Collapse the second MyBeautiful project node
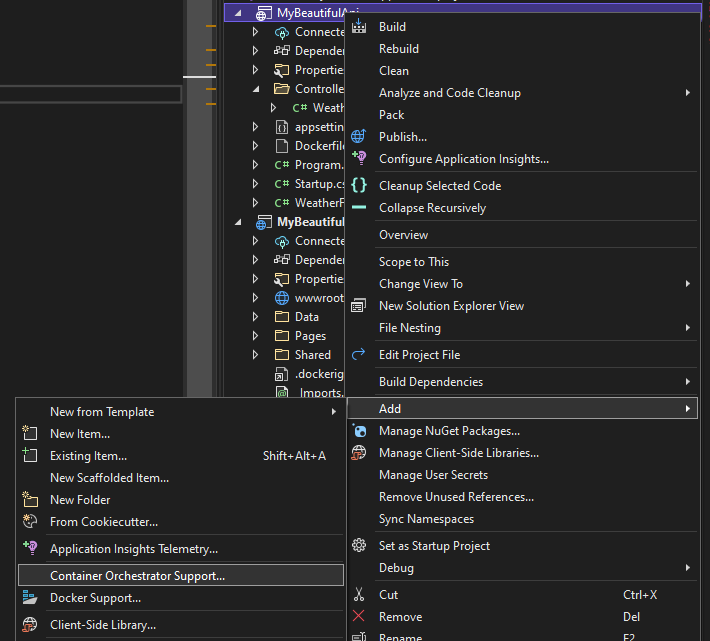710x641 pixels. click(238, 222)
